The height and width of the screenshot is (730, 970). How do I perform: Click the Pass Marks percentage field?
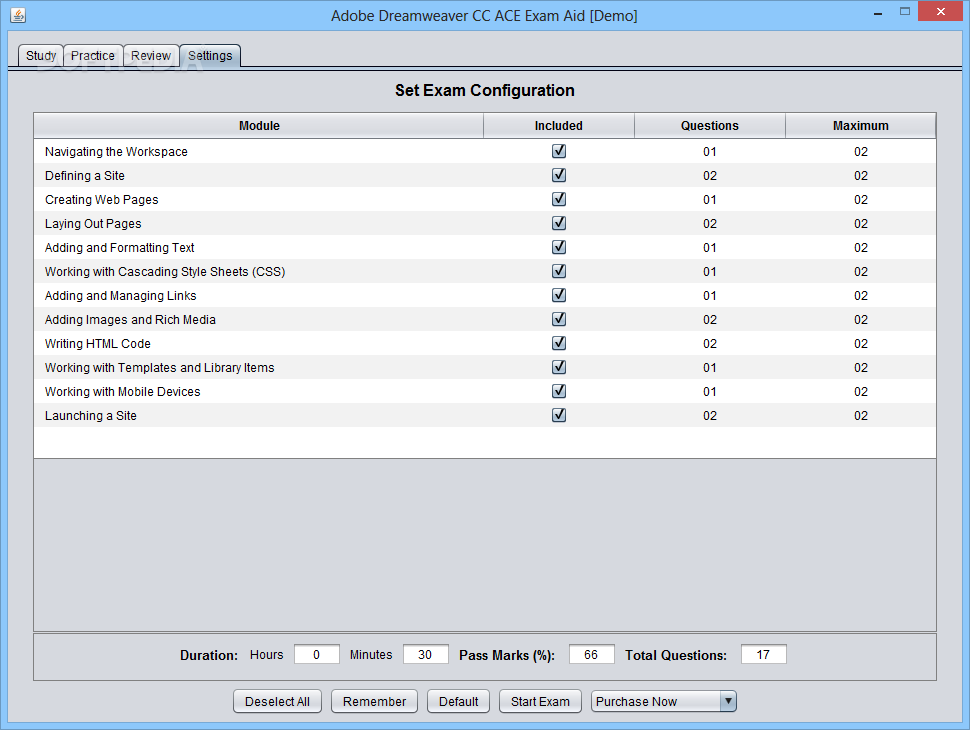click(x=591, y=655)
